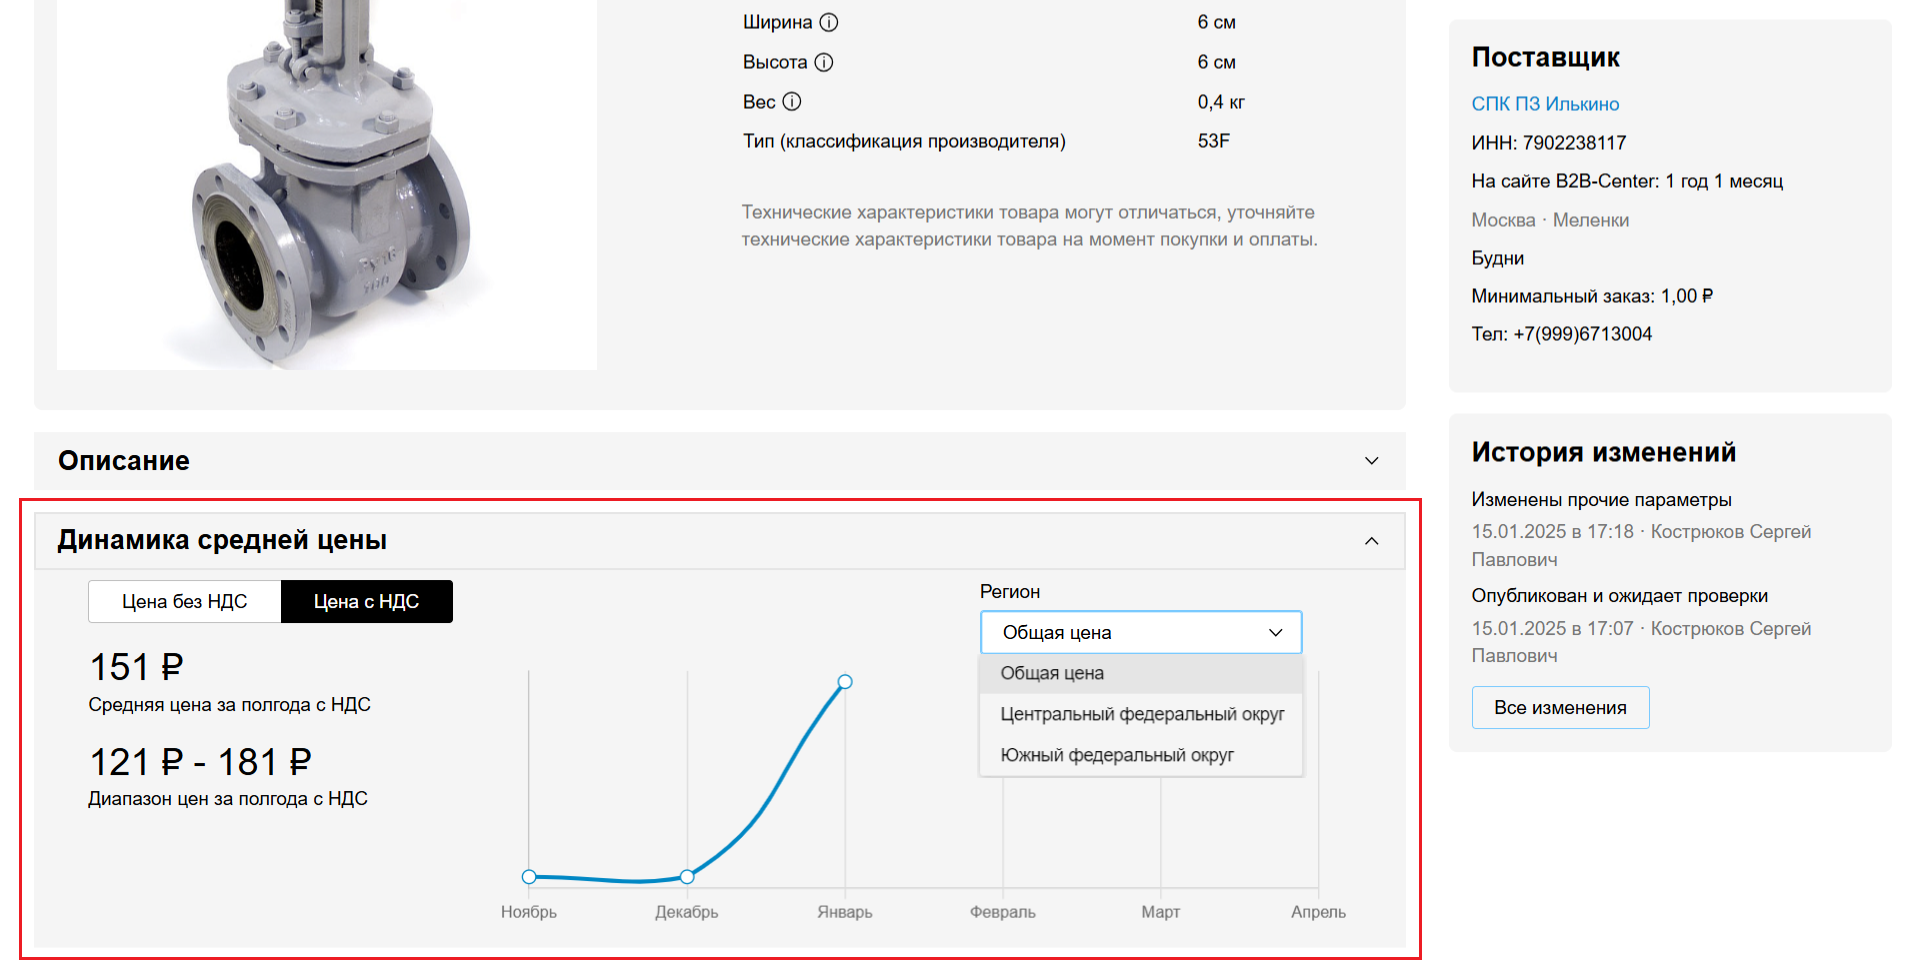Click the info icon next to Высота
Screen dimensions: 1925x980
coord(824,62)
